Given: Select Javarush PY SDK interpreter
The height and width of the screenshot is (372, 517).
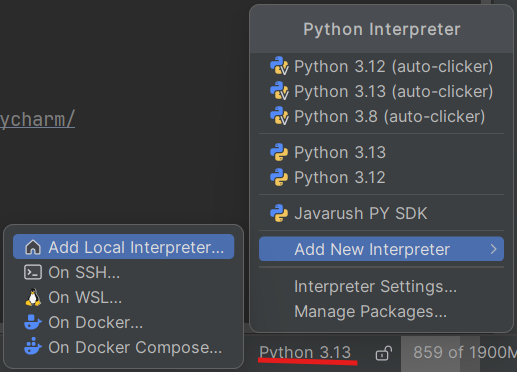Looking at the screenshot, I should [381, 213].
